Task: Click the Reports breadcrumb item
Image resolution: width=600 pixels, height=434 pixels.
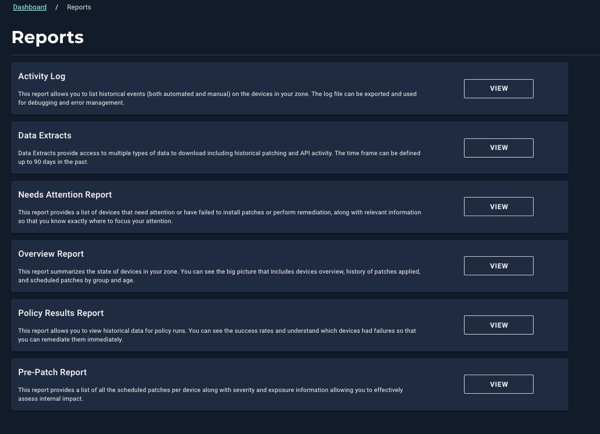Action: tap(79, 7)
